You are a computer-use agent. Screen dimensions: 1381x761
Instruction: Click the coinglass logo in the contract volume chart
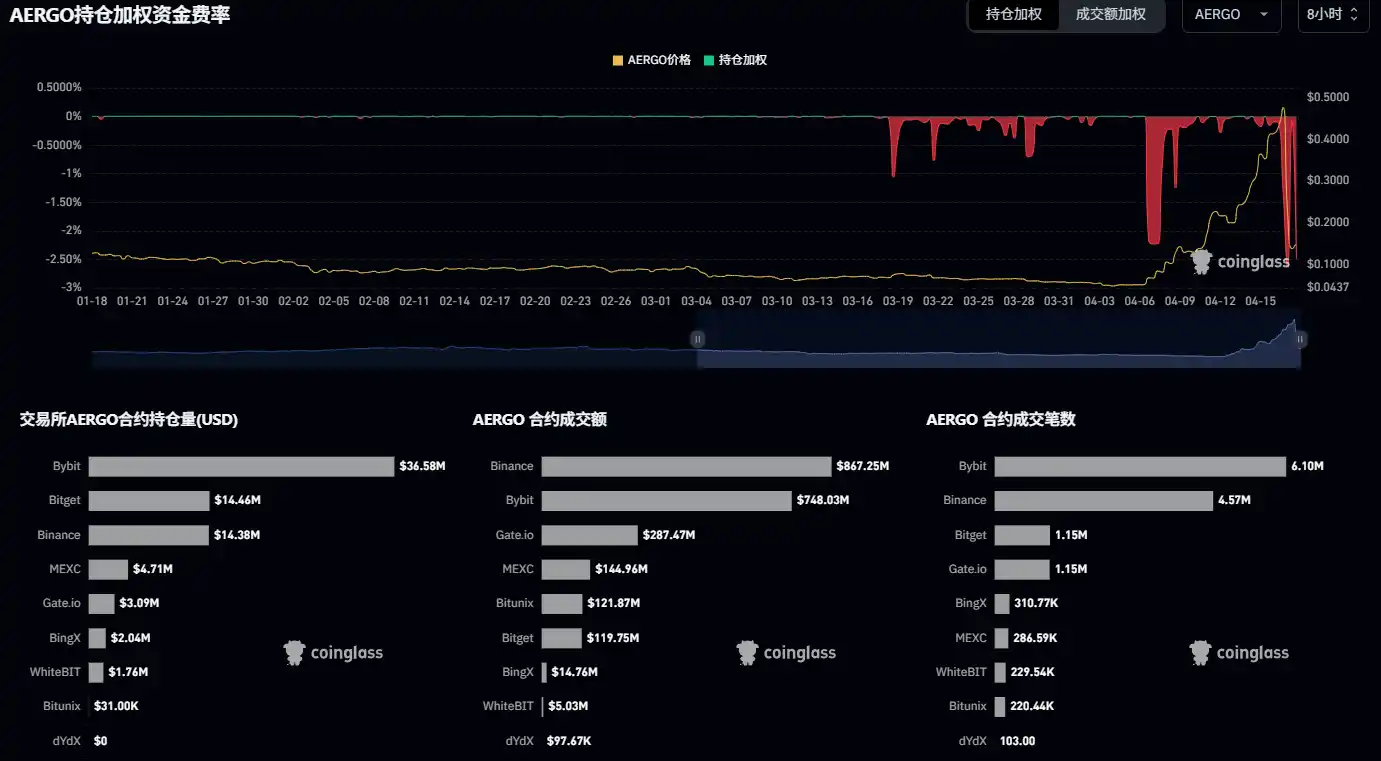[787, 653]
